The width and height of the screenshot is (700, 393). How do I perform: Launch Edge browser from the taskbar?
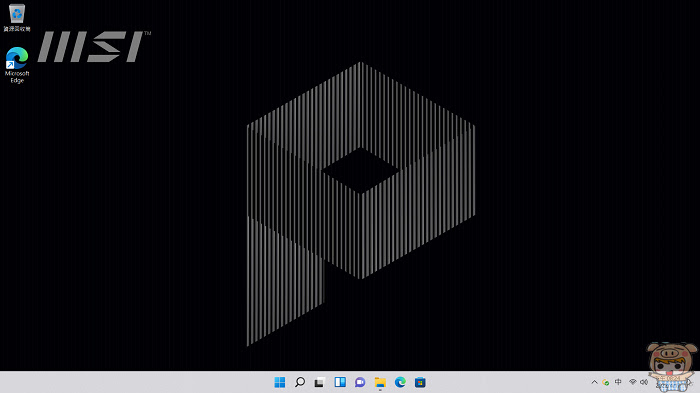click(x=400, y=382)
